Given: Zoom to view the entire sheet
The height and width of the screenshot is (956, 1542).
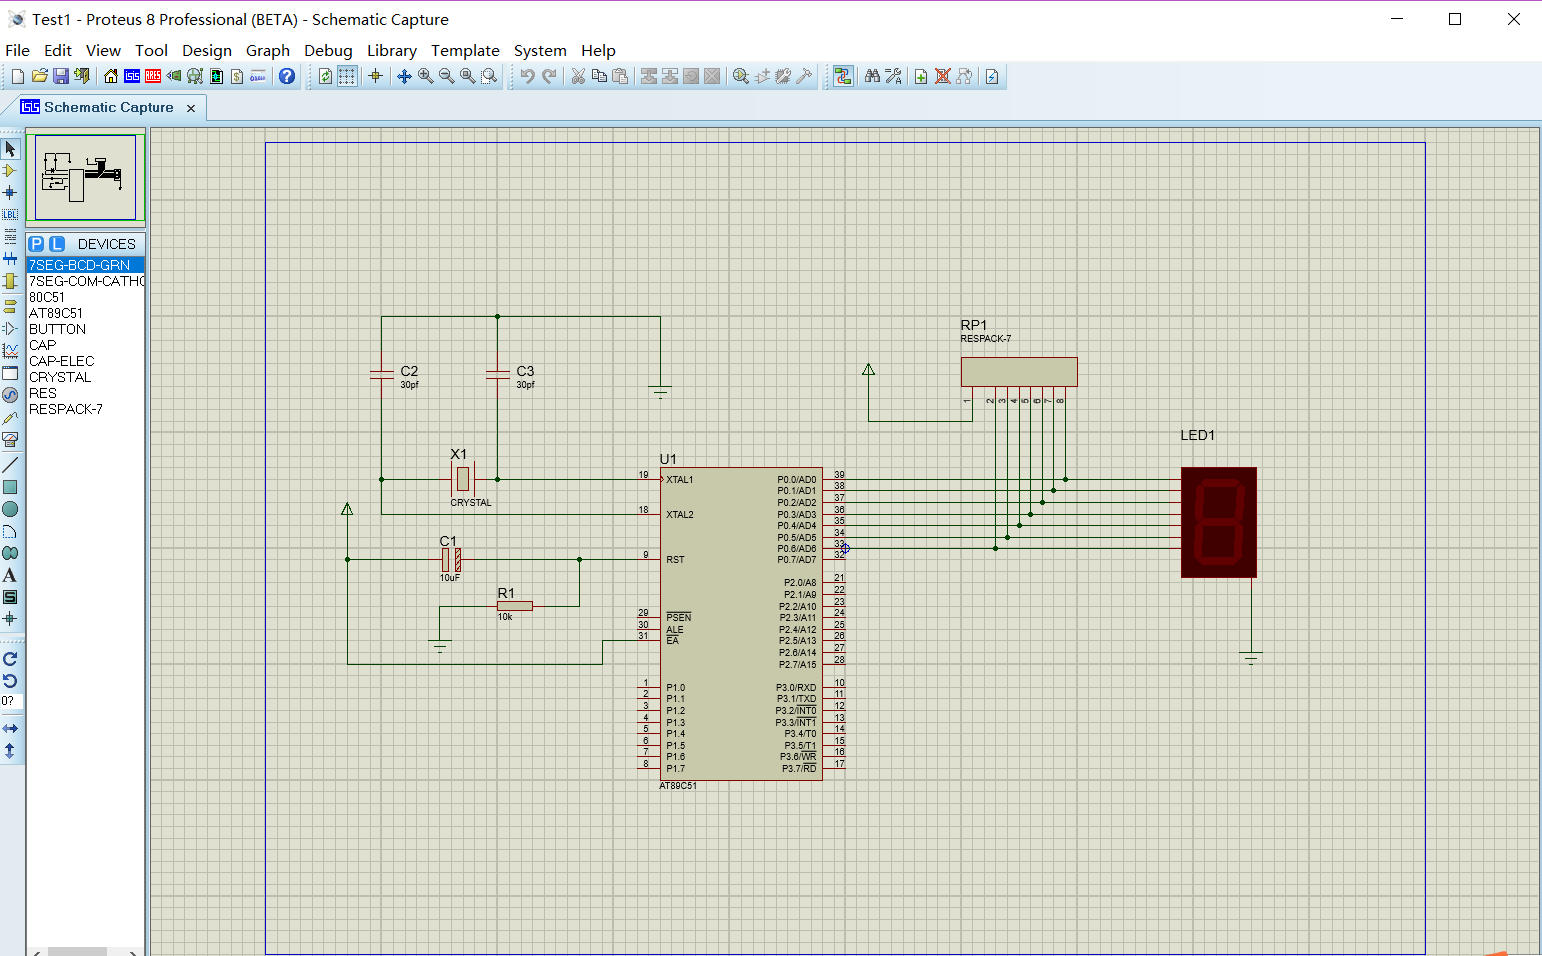Looking at the screenshot, I should click(468, 76).
